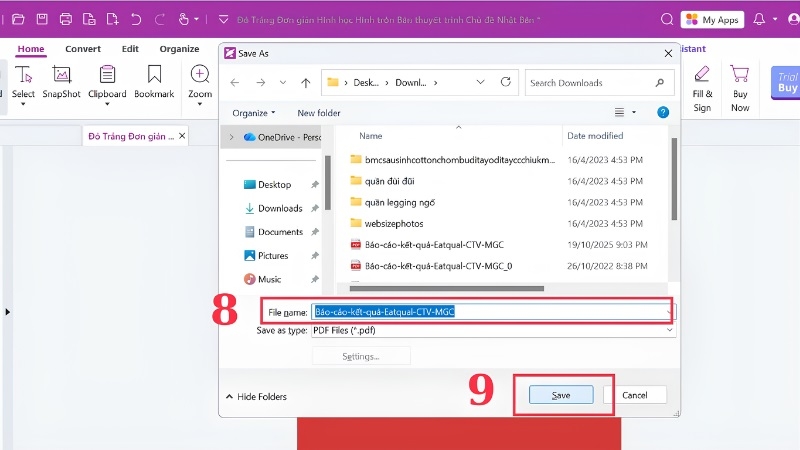Expand the OneDrive tree node
Viewport: 800px width, 450px height.
(232, 137)
